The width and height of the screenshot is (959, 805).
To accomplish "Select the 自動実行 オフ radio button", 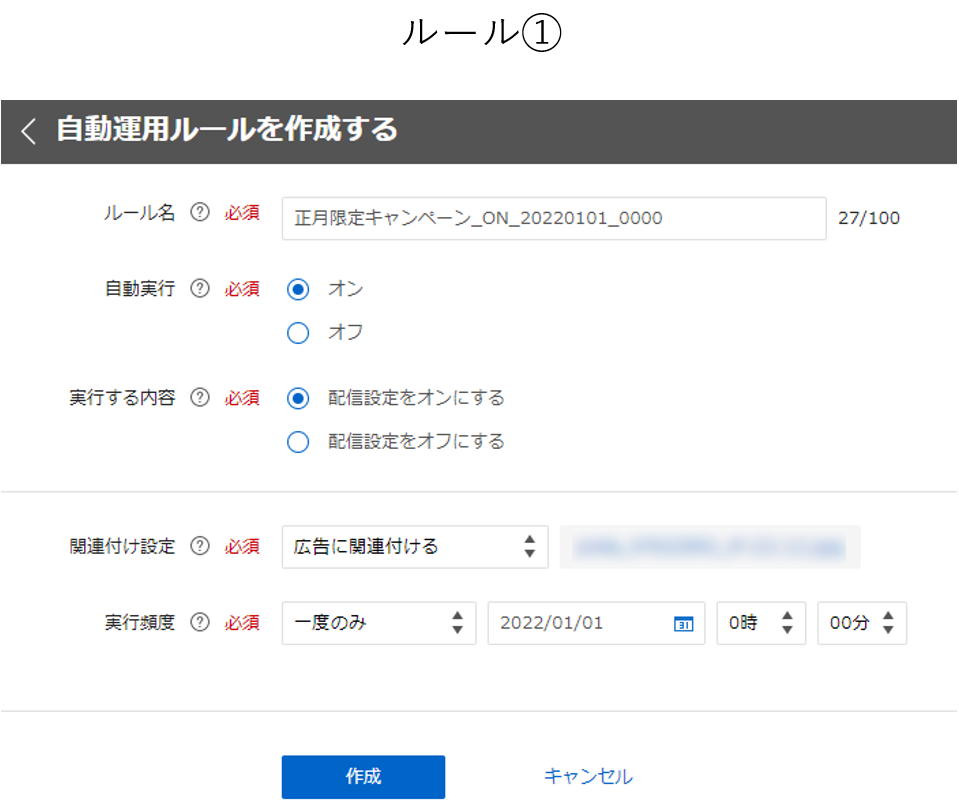I will pyautogui.click(x=298, y=333).
